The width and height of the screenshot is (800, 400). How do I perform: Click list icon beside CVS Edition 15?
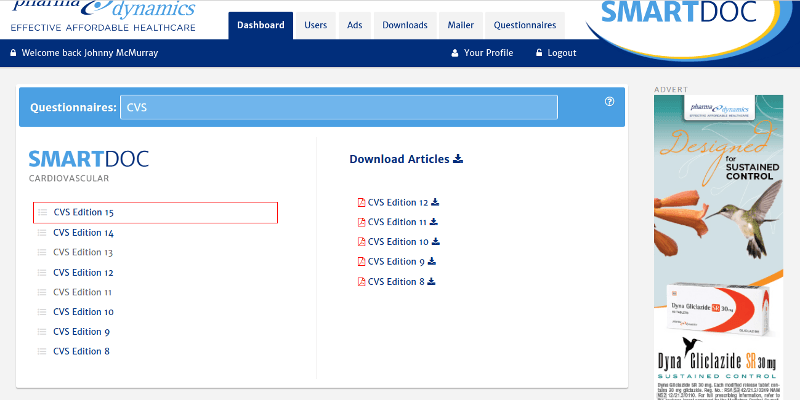tap(42, 213)
